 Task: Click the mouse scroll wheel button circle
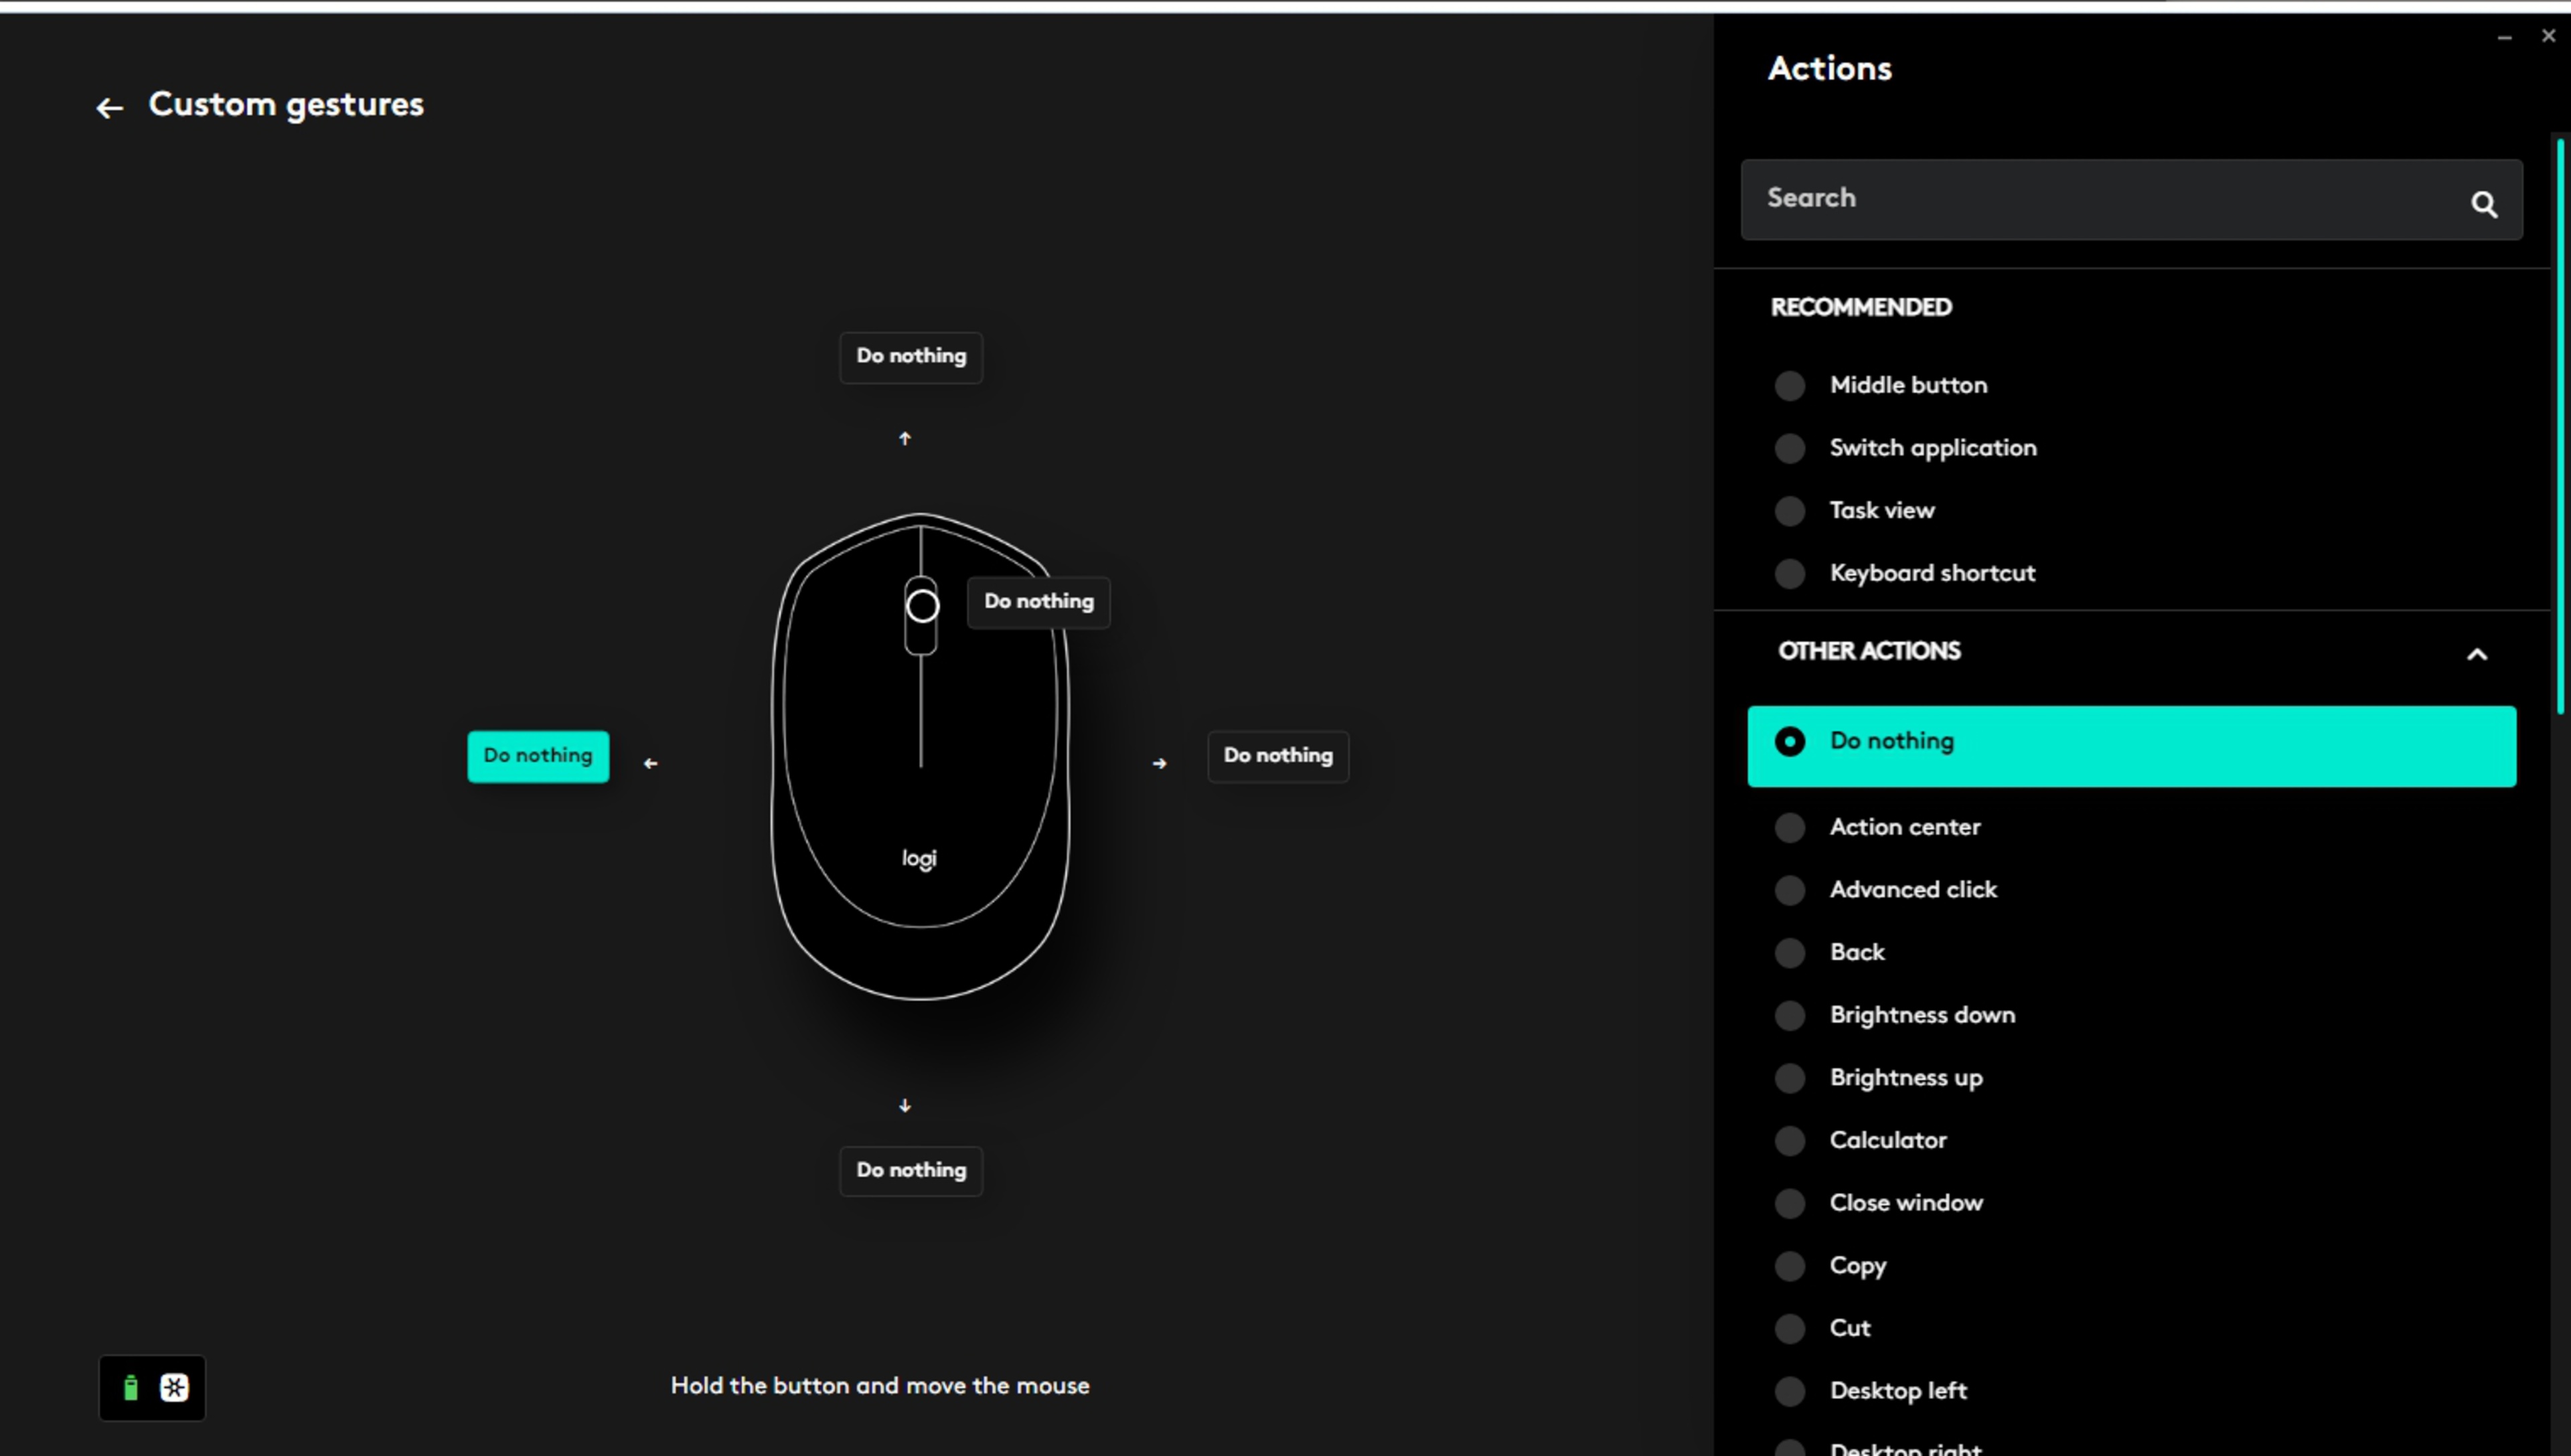pos(922,606)
